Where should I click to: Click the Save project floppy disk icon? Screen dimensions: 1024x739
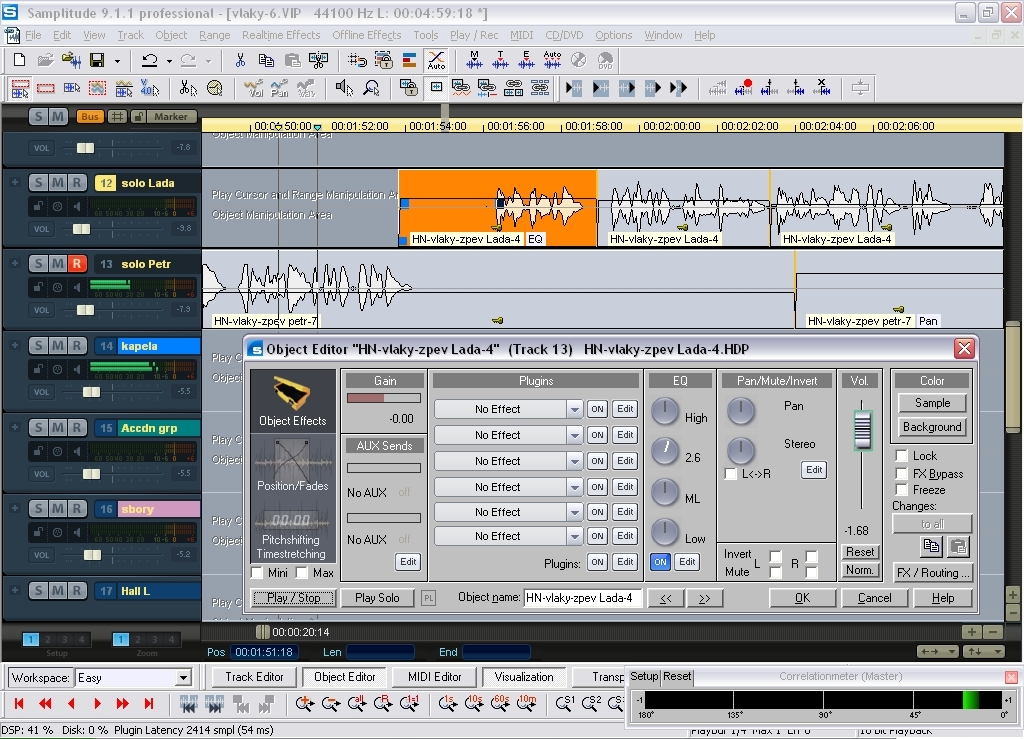97,61
